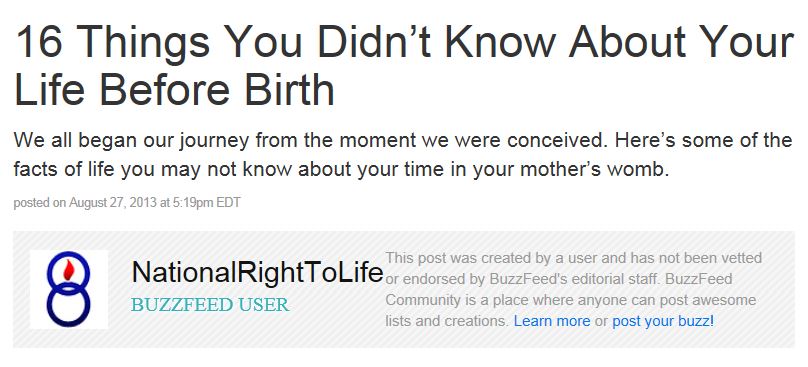The width and height of the screenshot is (808, 367).
Task: Click the lists and creations text
Action: (x=447, y=321)
